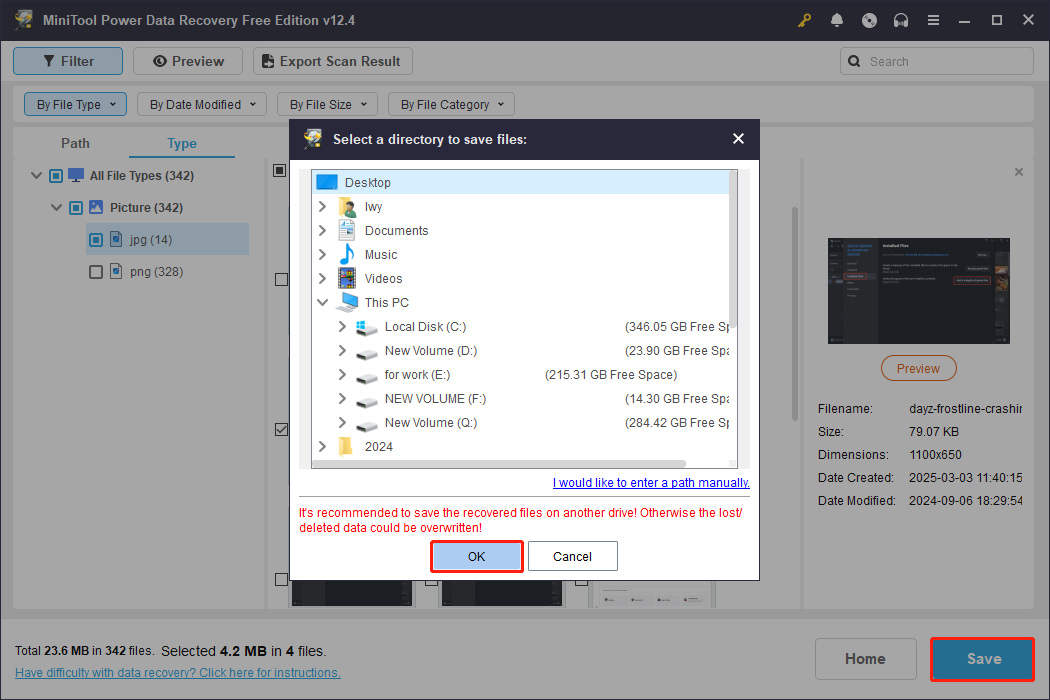Click the directory tree vertical scrollbar

[733, 249]
